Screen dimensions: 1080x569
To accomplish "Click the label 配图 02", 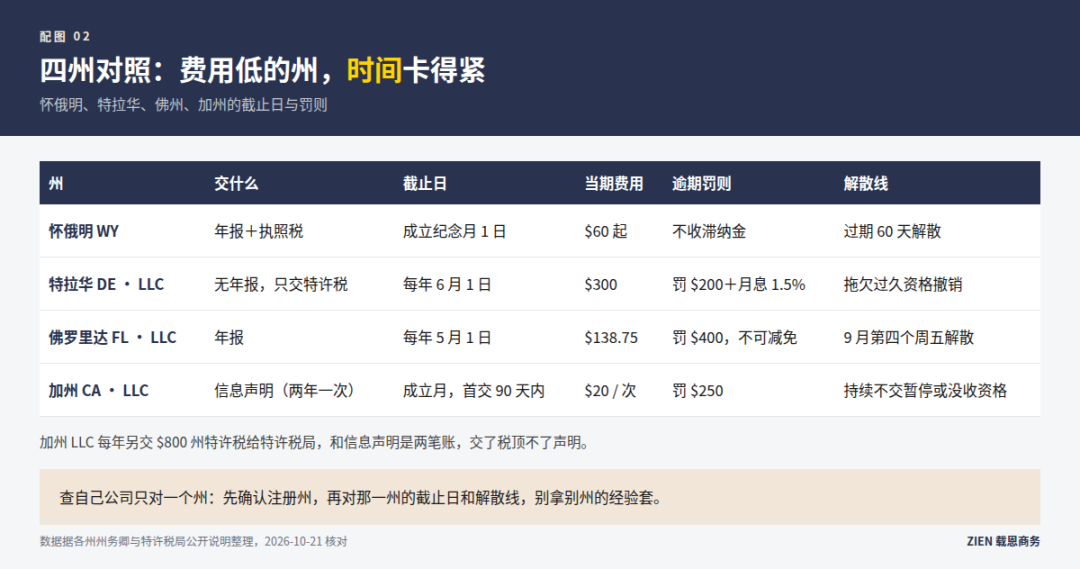I will pyautogui.click(x=65, y=37).
